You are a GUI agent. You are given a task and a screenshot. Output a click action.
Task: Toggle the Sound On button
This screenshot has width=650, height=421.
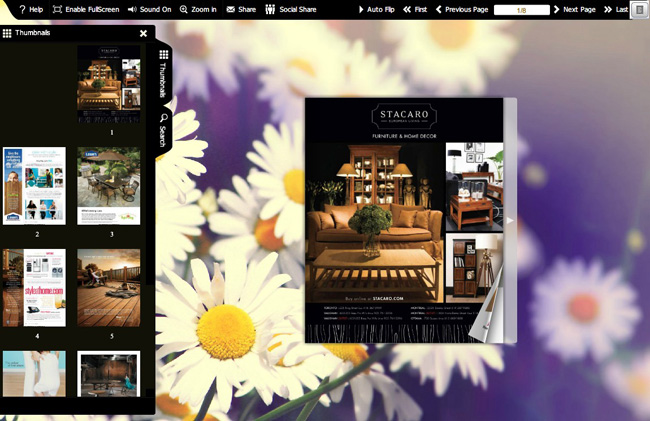(x=149, y=9)
